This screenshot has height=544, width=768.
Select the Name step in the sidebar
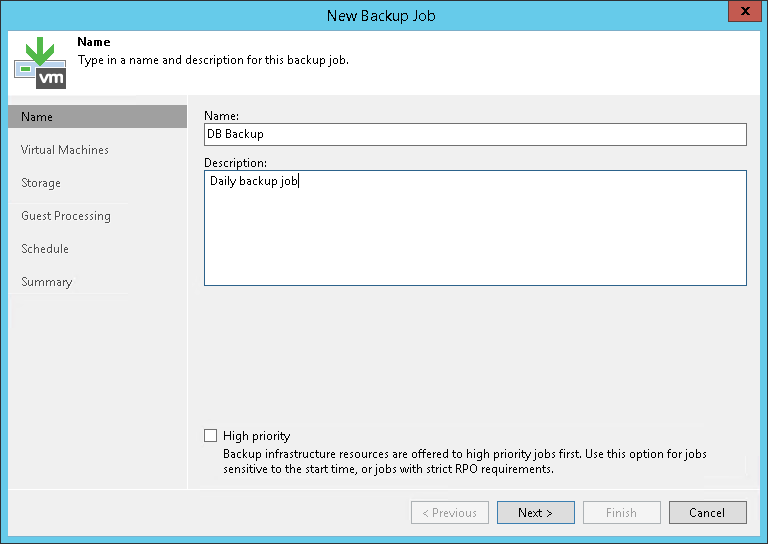[x=37, y=117]
